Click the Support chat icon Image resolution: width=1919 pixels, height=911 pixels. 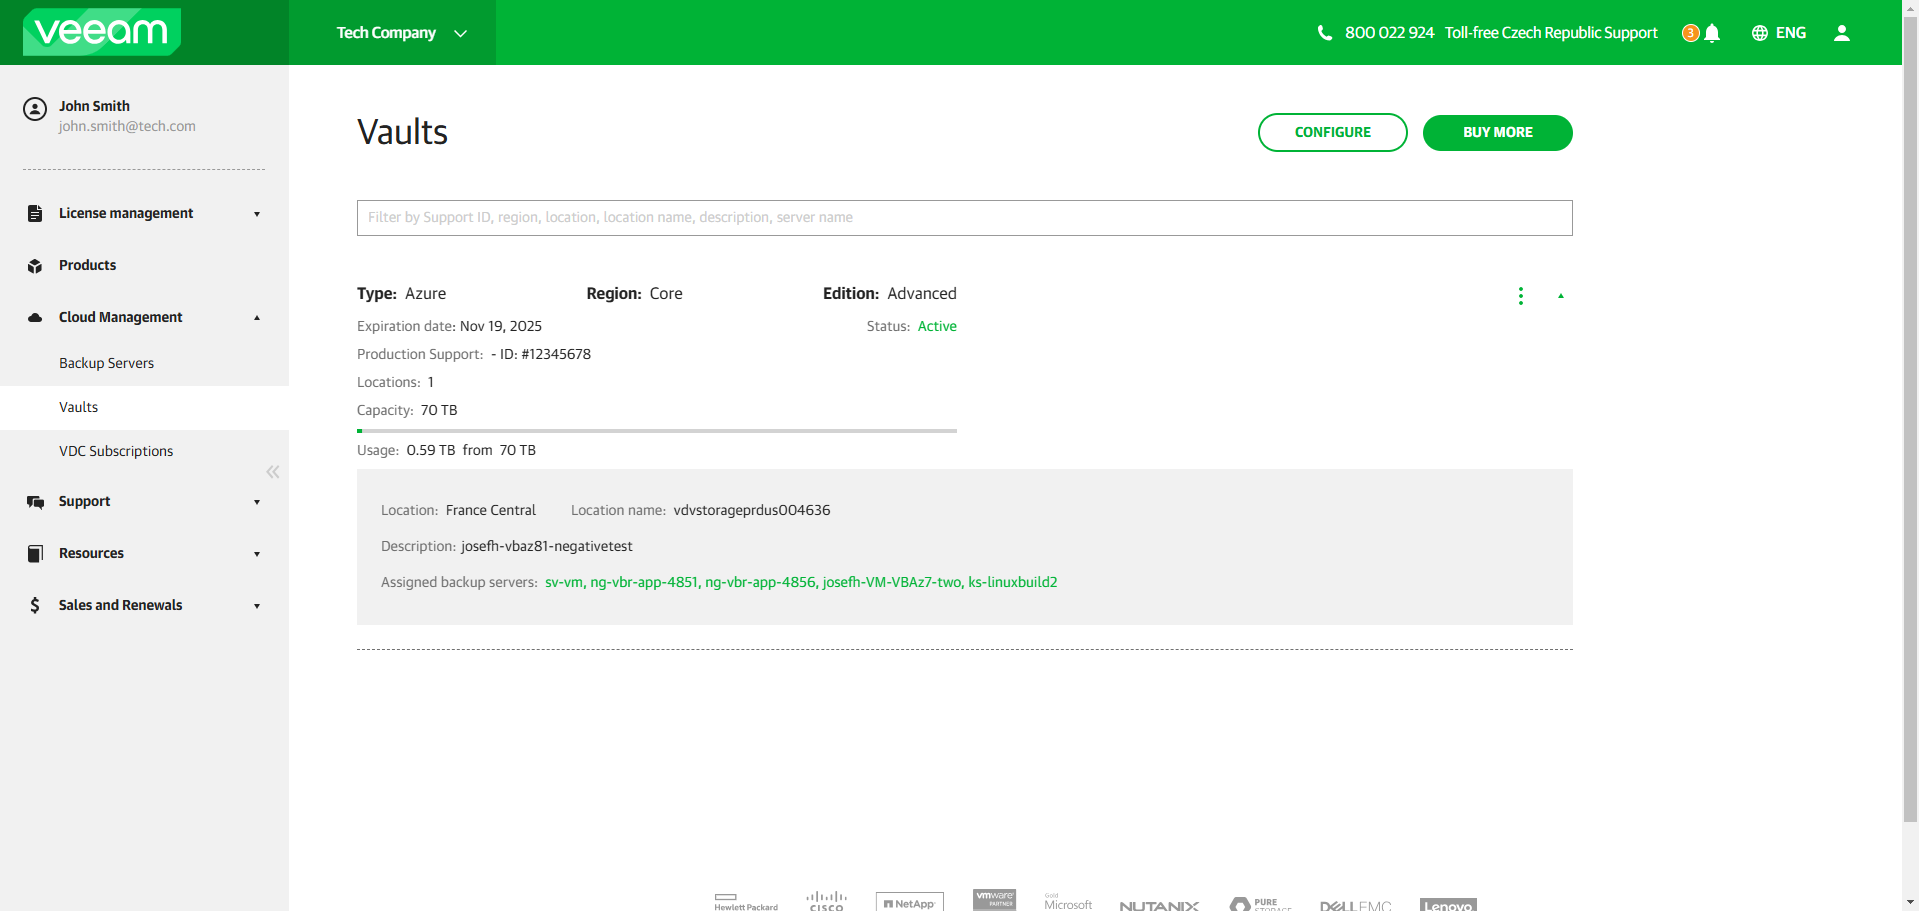(x=35, y=502)
